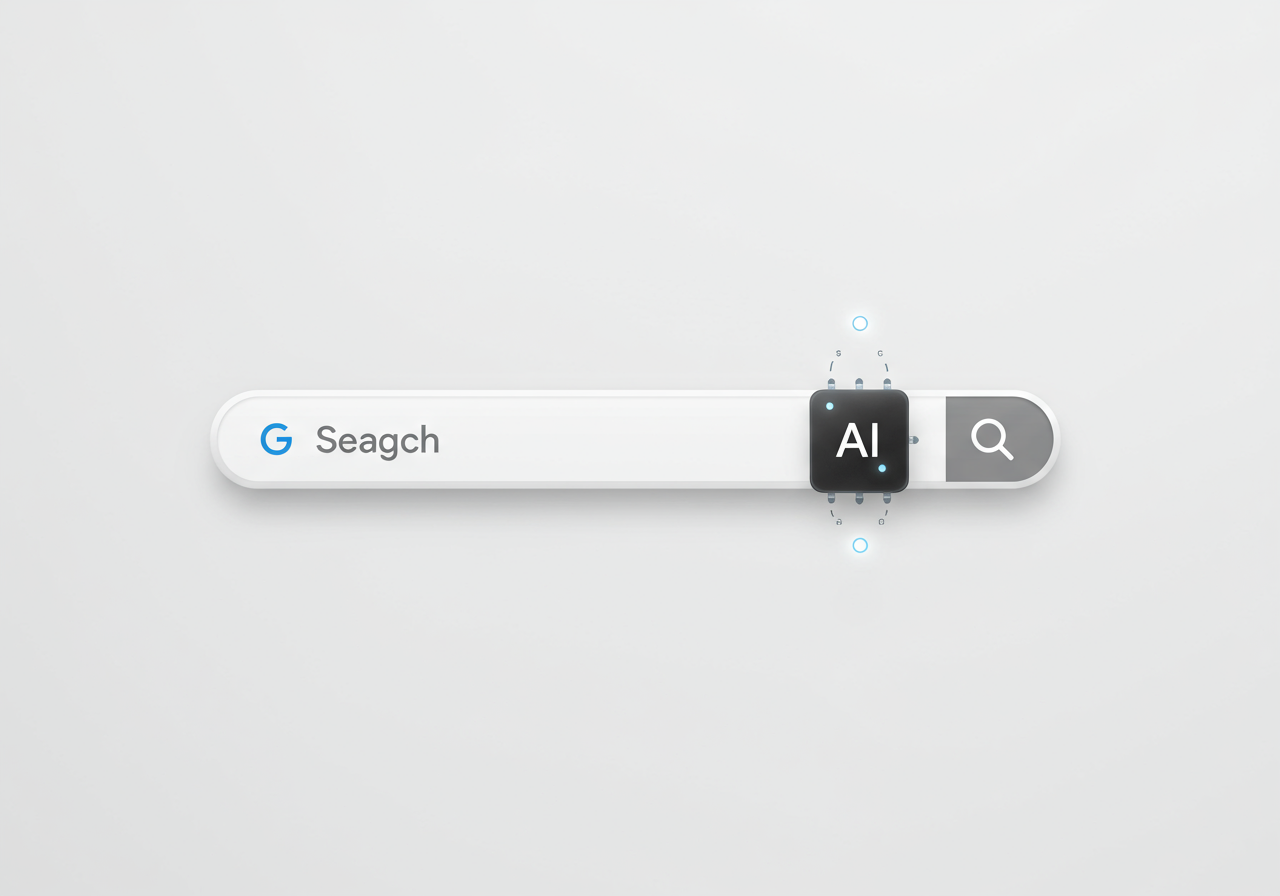Click the bottom-left pin of the AI chip

[832, 497]
